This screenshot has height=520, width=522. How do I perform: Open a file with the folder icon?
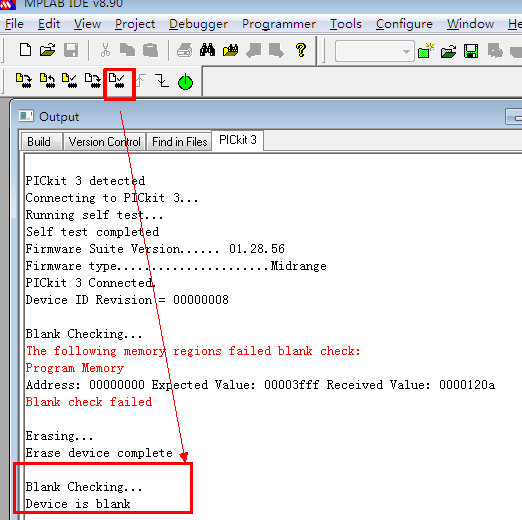[x=48, y=50]
